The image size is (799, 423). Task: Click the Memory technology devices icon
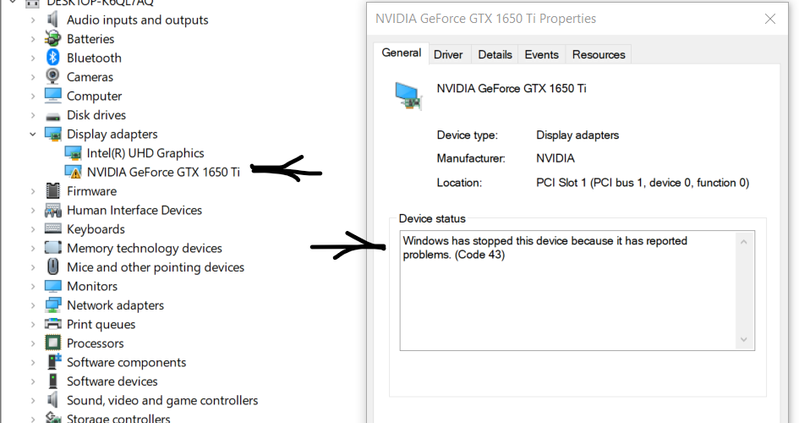52,248
